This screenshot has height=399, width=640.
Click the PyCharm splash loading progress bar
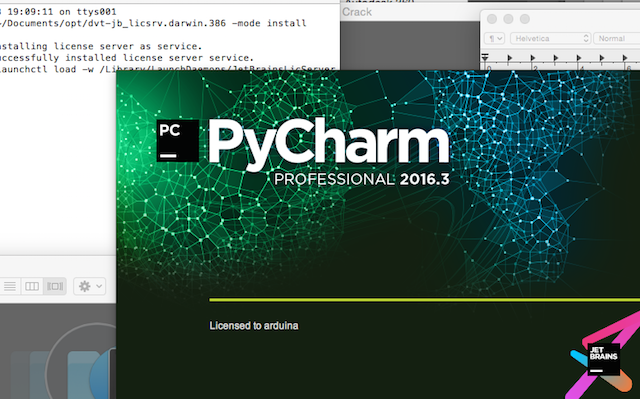424,300
